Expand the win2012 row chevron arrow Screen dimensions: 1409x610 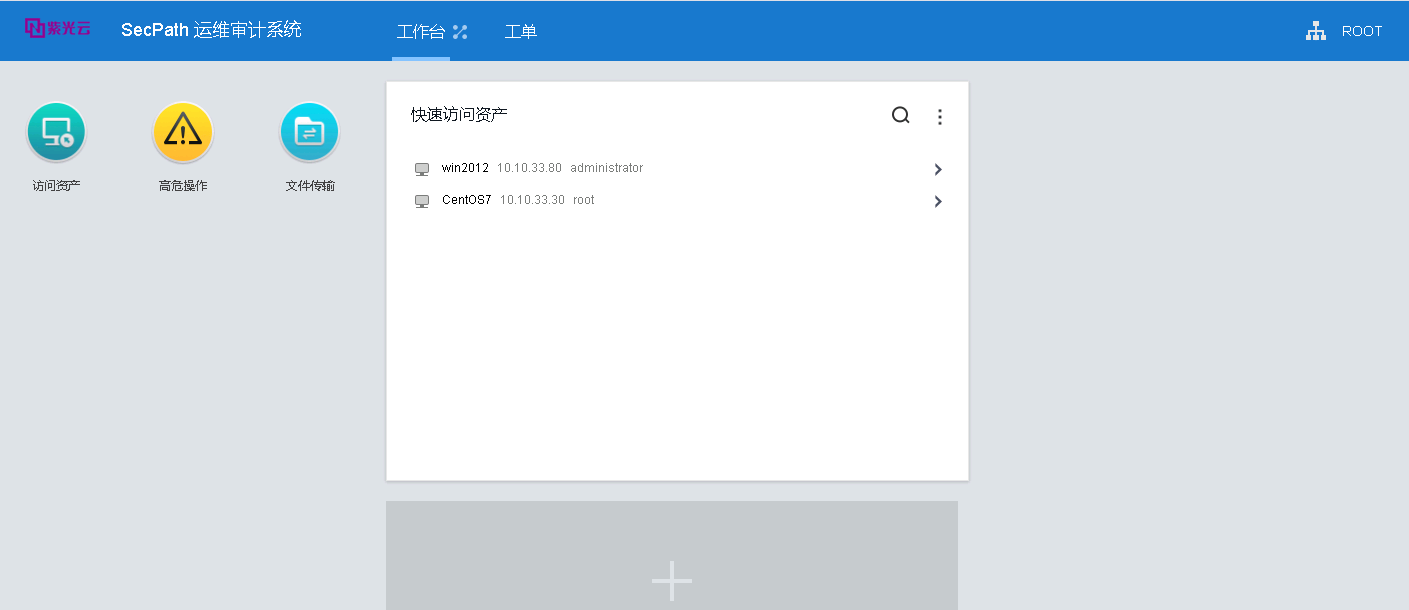coord(938,169)
